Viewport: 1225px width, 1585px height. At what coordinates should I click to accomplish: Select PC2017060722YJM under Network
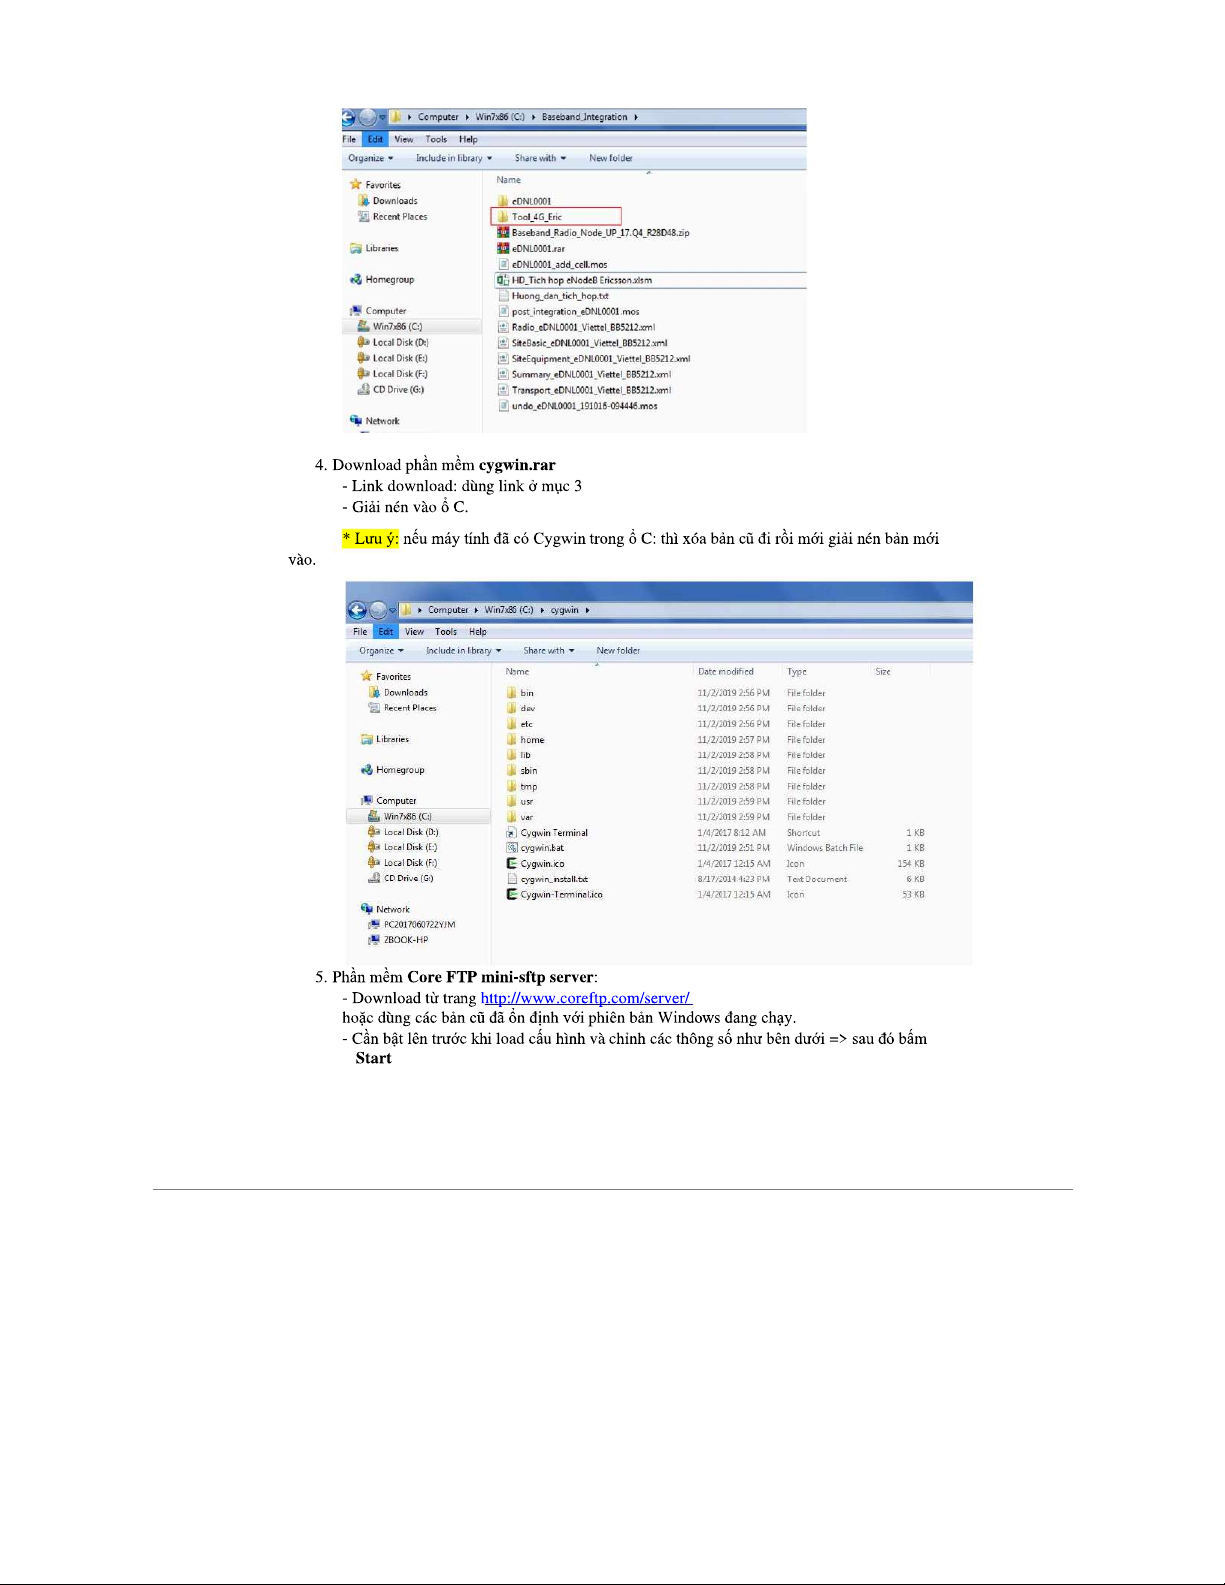point(418,925)
